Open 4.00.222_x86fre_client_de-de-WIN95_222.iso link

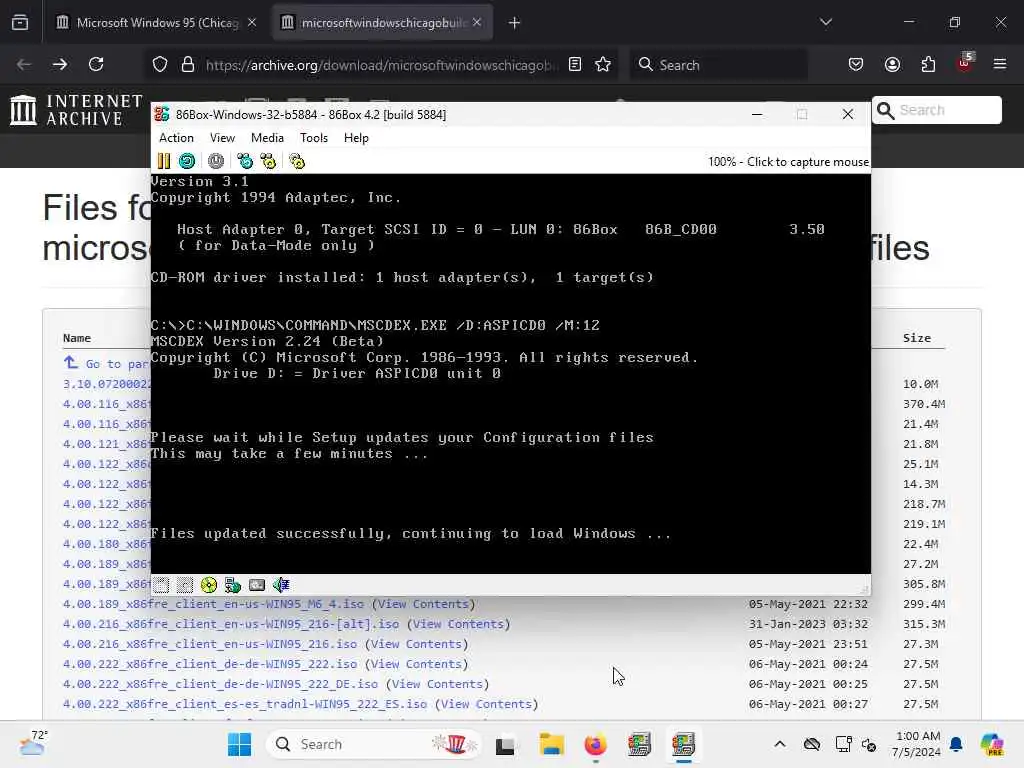tap(210, 664)
